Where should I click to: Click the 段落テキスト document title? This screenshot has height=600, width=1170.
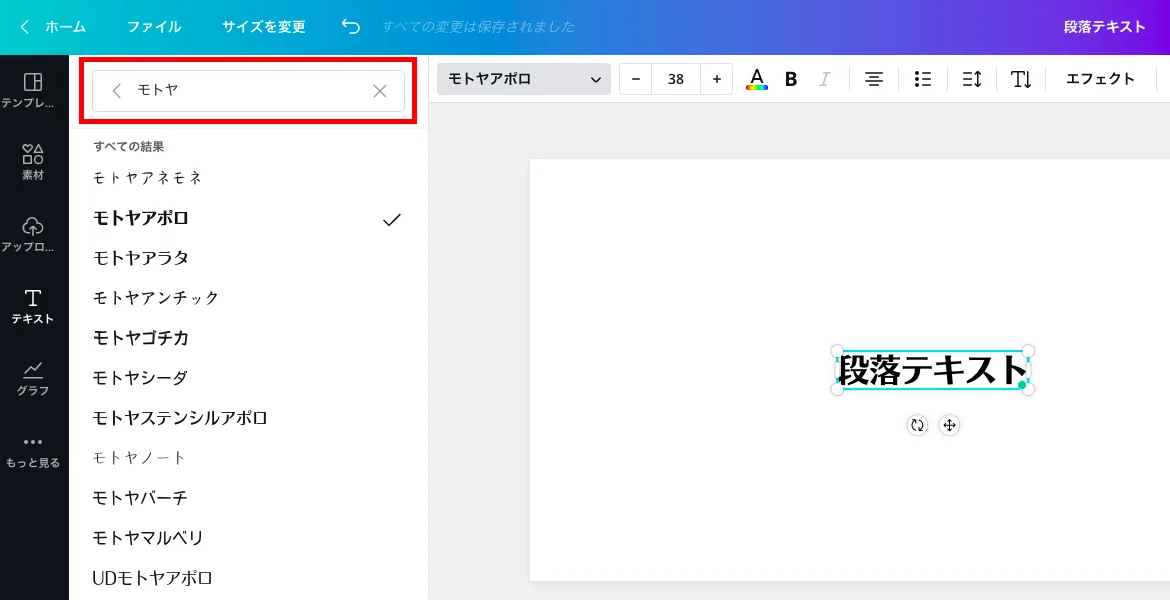[x=1104, y=27]
